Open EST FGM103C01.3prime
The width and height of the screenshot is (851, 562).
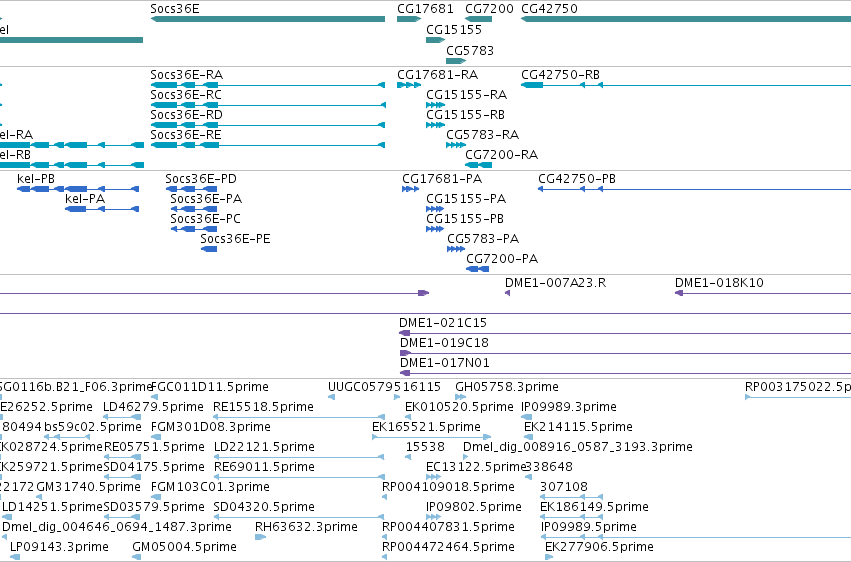point(155,497)
